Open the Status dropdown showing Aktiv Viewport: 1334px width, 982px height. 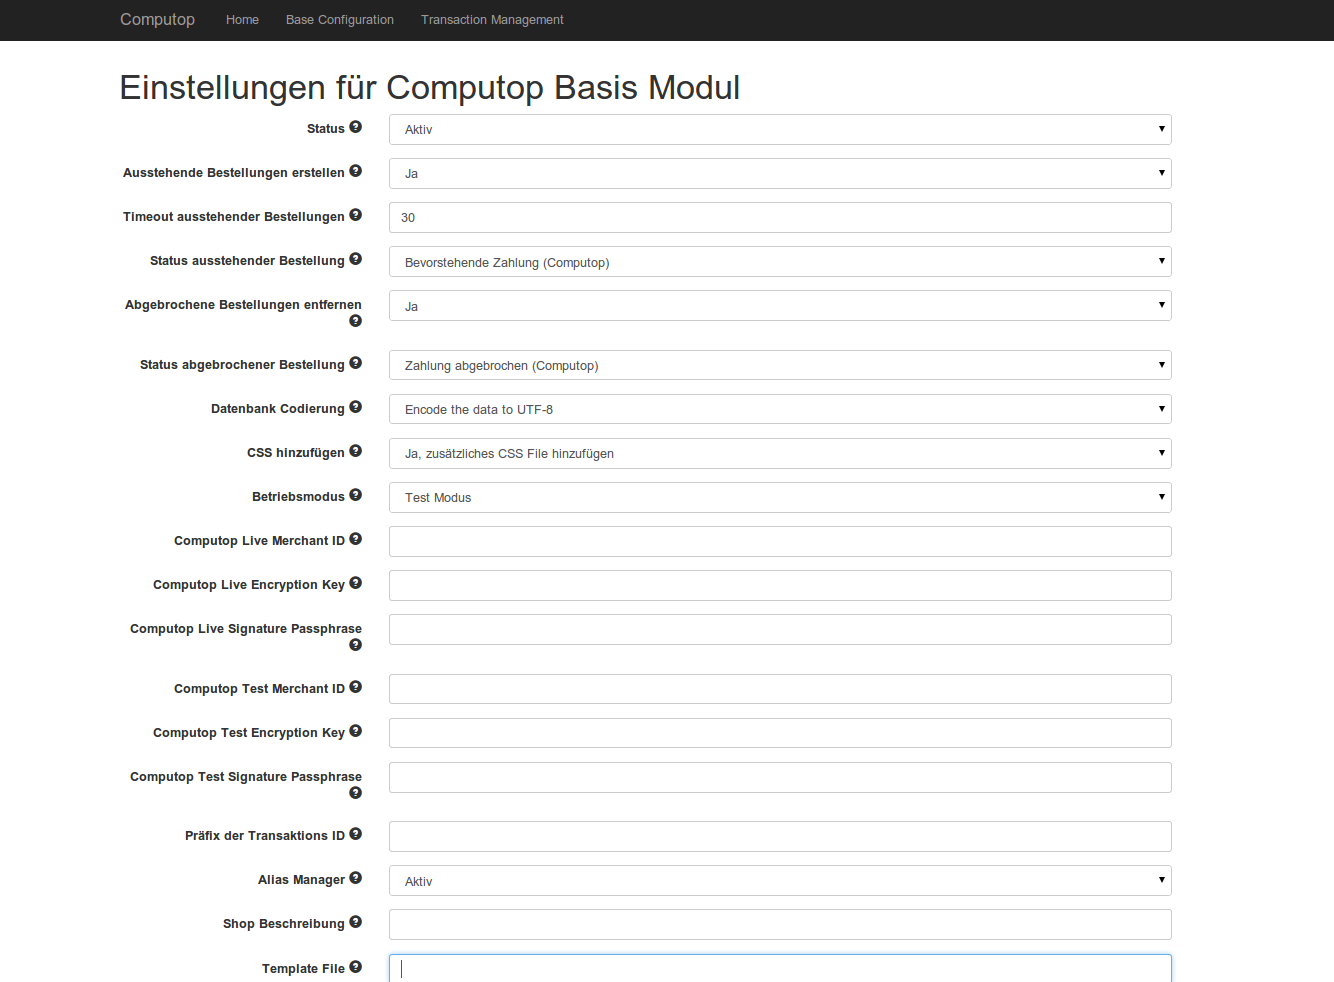779,130
